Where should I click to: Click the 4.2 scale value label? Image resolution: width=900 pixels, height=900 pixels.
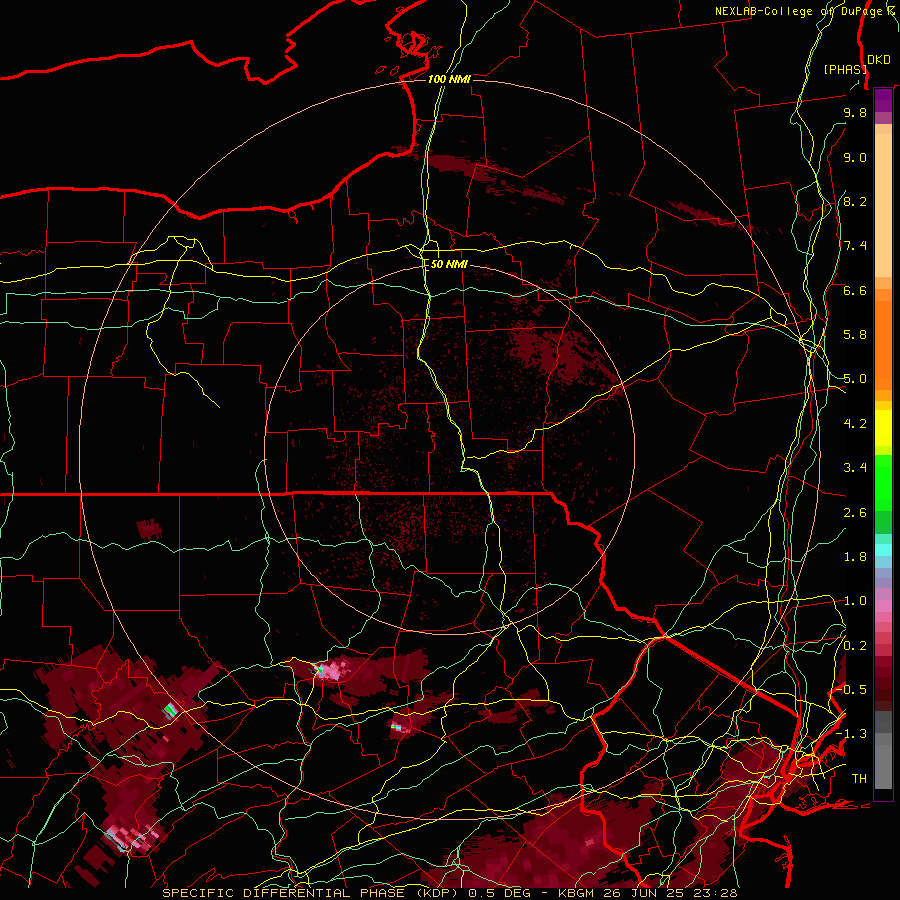855,424
